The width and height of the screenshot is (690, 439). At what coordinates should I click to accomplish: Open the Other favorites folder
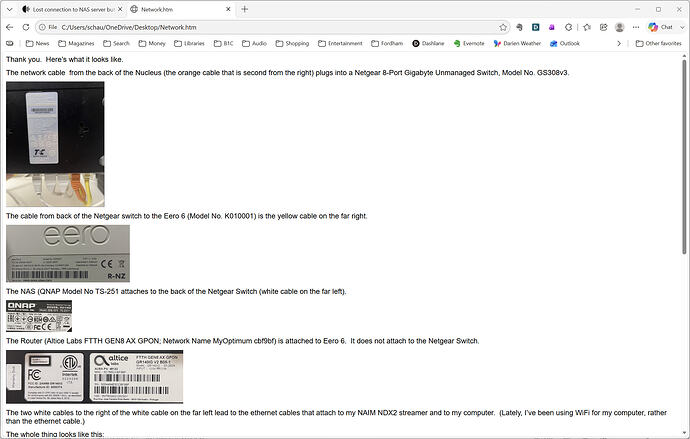point(658,44)
